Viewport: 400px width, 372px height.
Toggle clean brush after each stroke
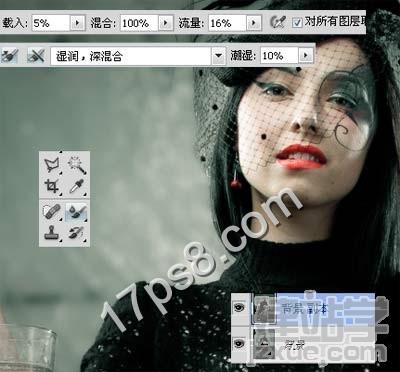(x=36, y=56)
